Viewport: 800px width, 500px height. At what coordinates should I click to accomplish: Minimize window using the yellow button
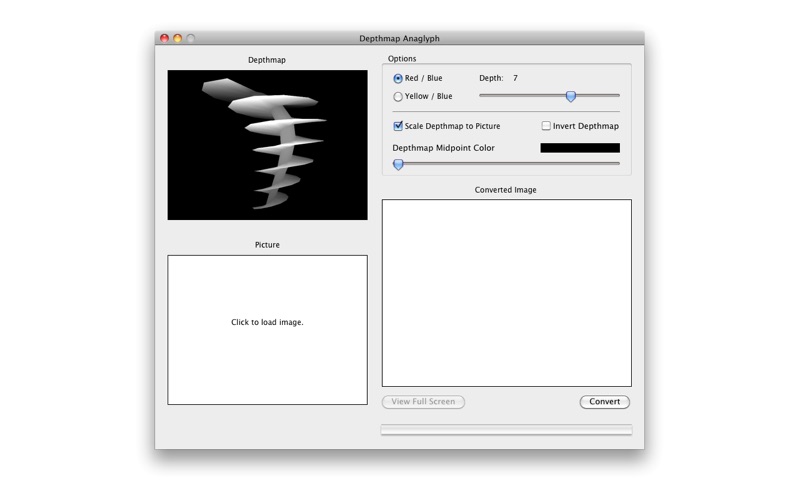tap(178, 38)
